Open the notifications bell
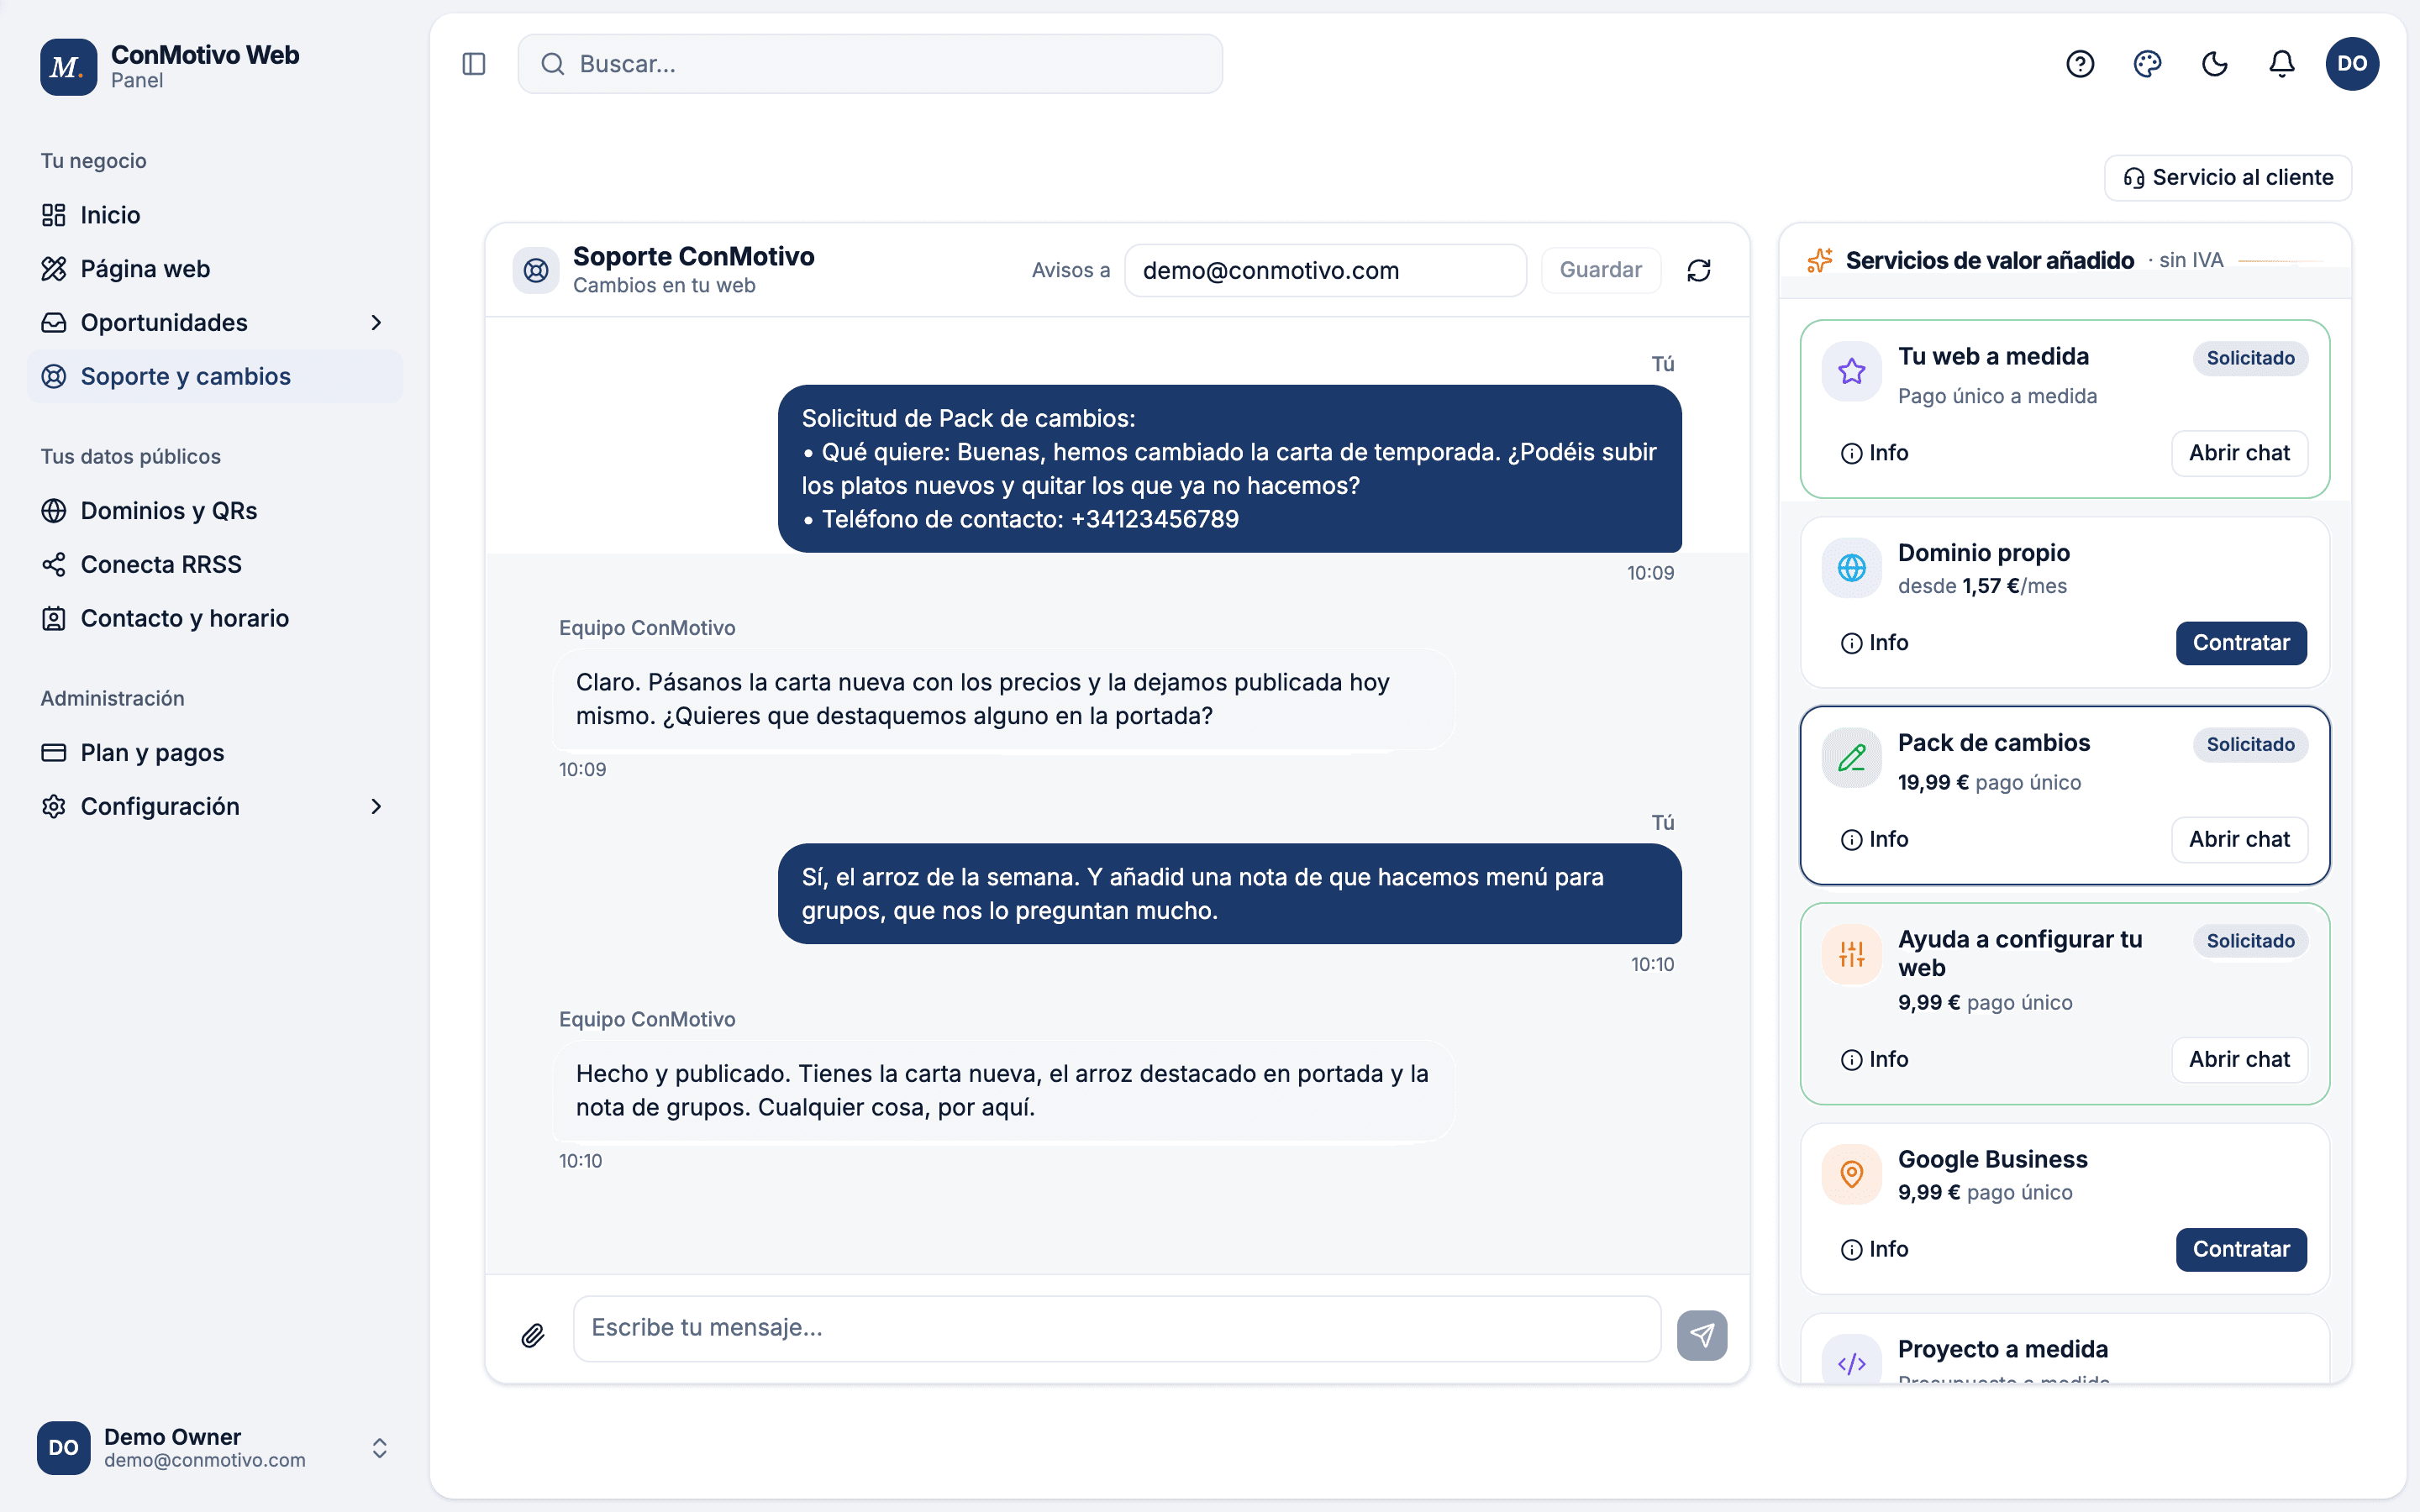Image resolution: width=2420 pixels, height=1512 pixels. pos(2282,64)
